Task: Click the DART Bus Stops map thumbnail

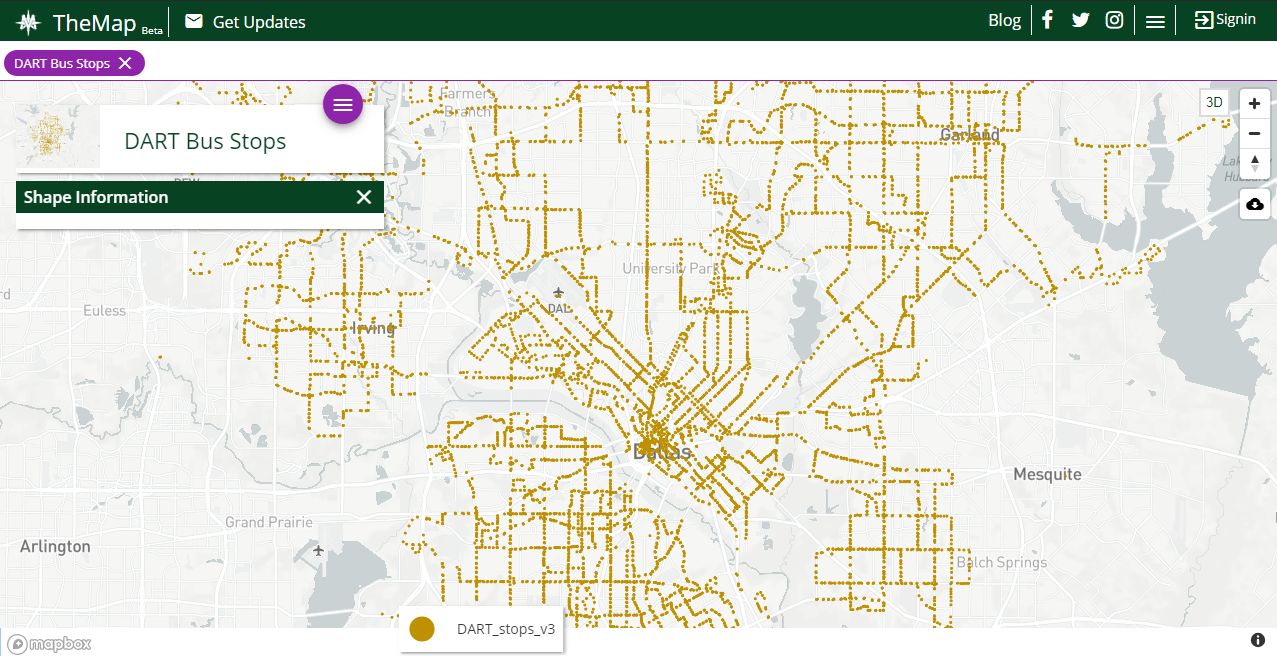Action: (x=57, y=138)
